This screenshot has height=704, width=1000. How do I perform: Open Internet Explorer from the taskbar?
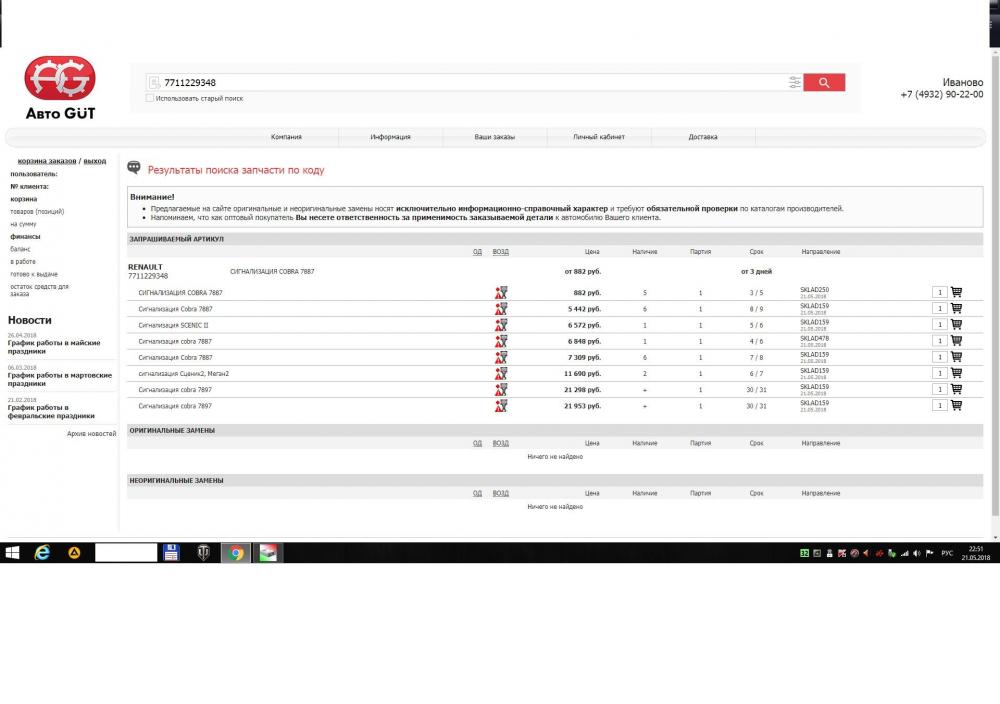tap(42, 553)
